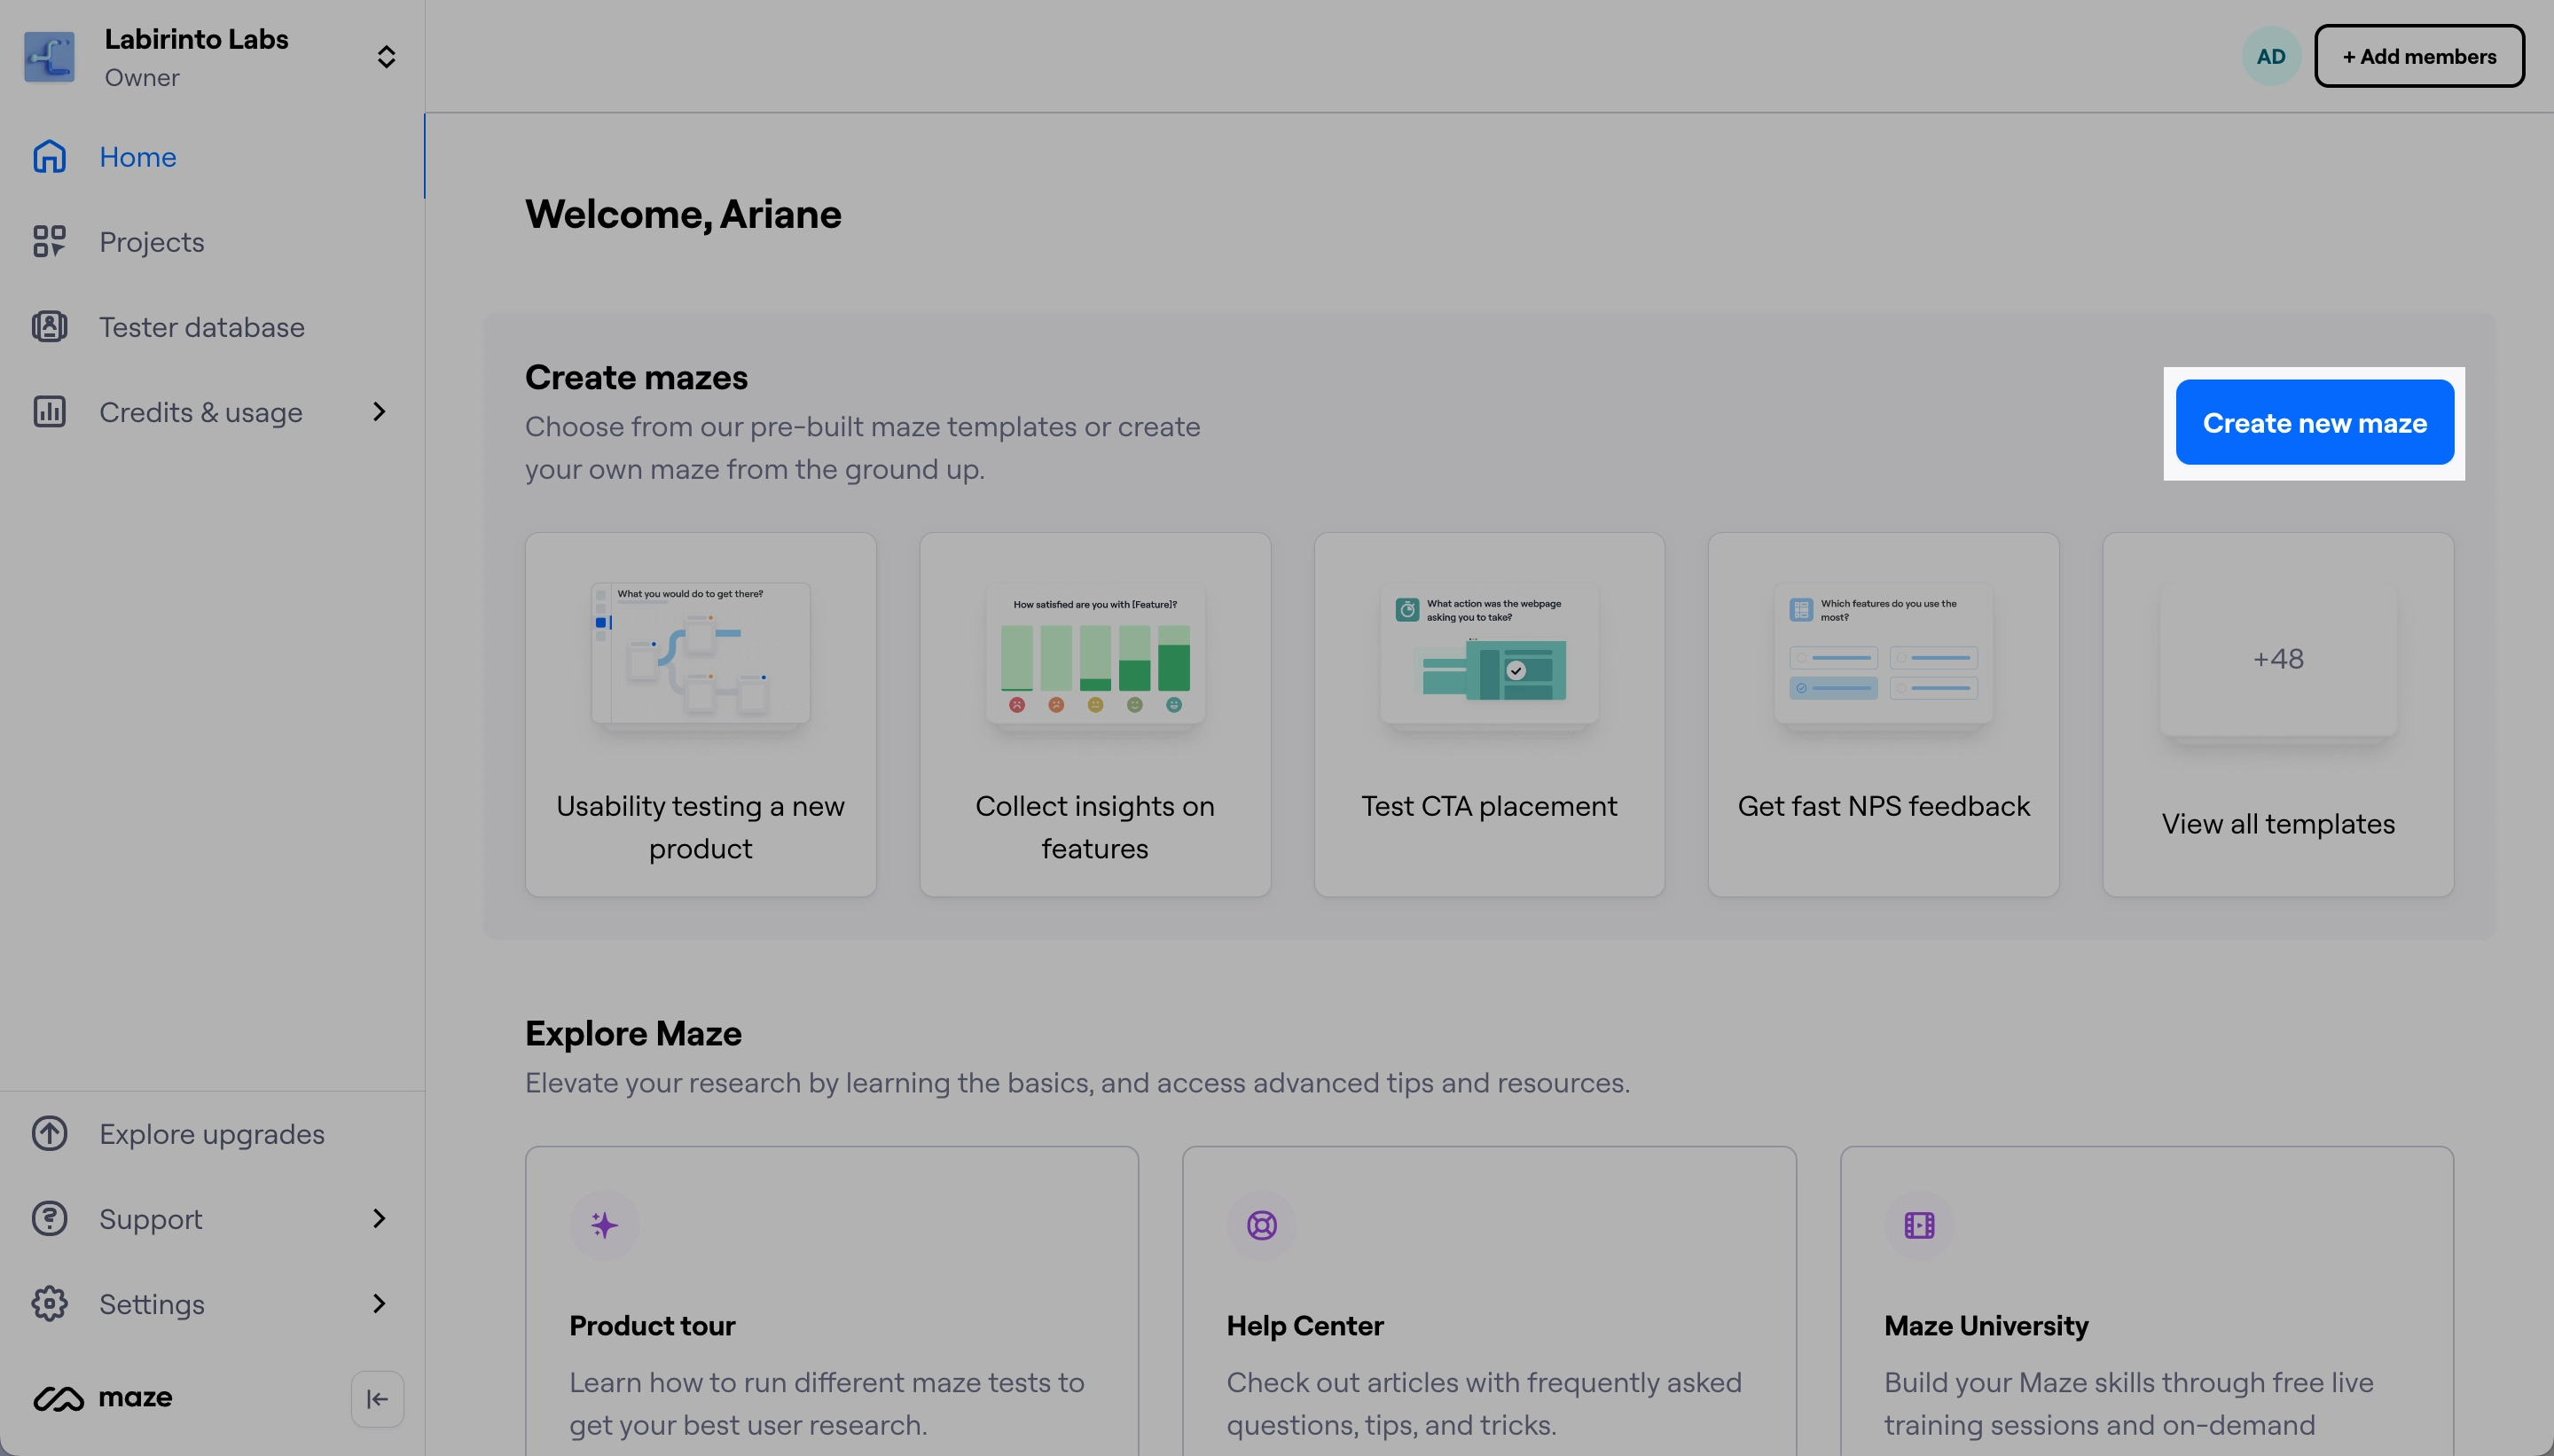Expand the Credits & usage submenu arrow
This screenshot has height=1456, width=2554.
(379, 412)
